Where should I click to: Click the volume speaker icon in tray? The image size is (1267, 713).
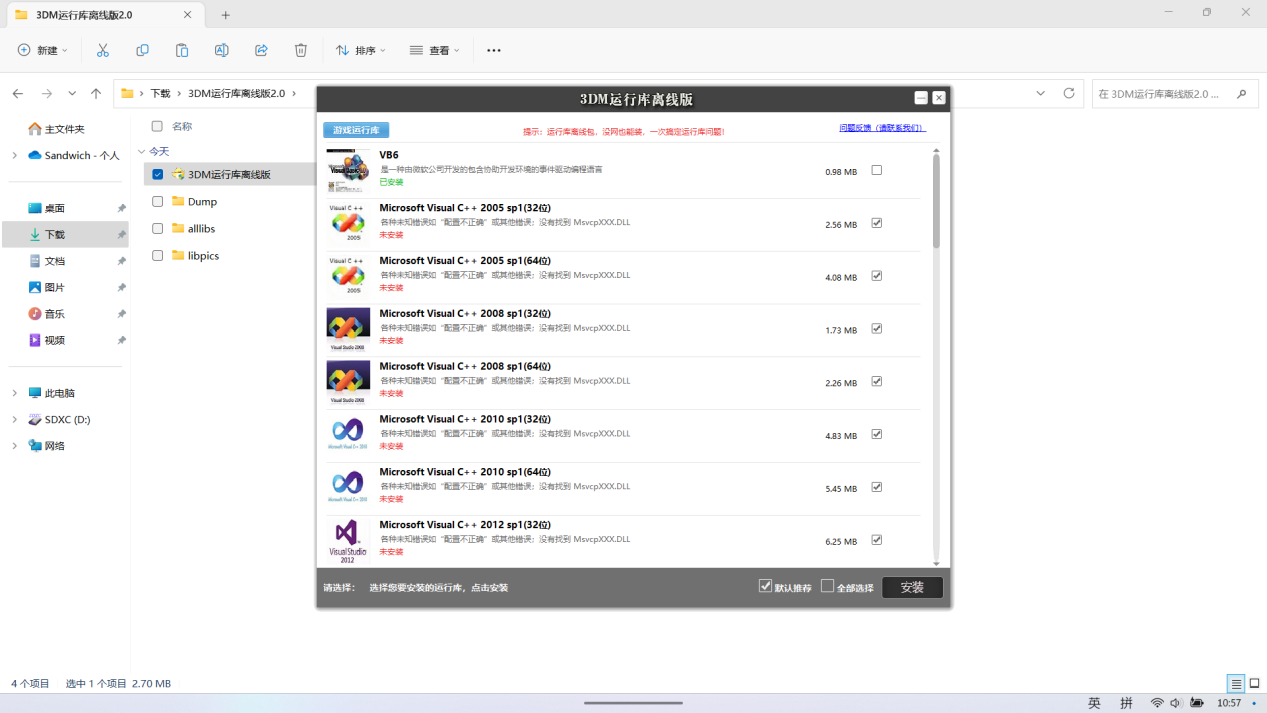click(1176, 703)
